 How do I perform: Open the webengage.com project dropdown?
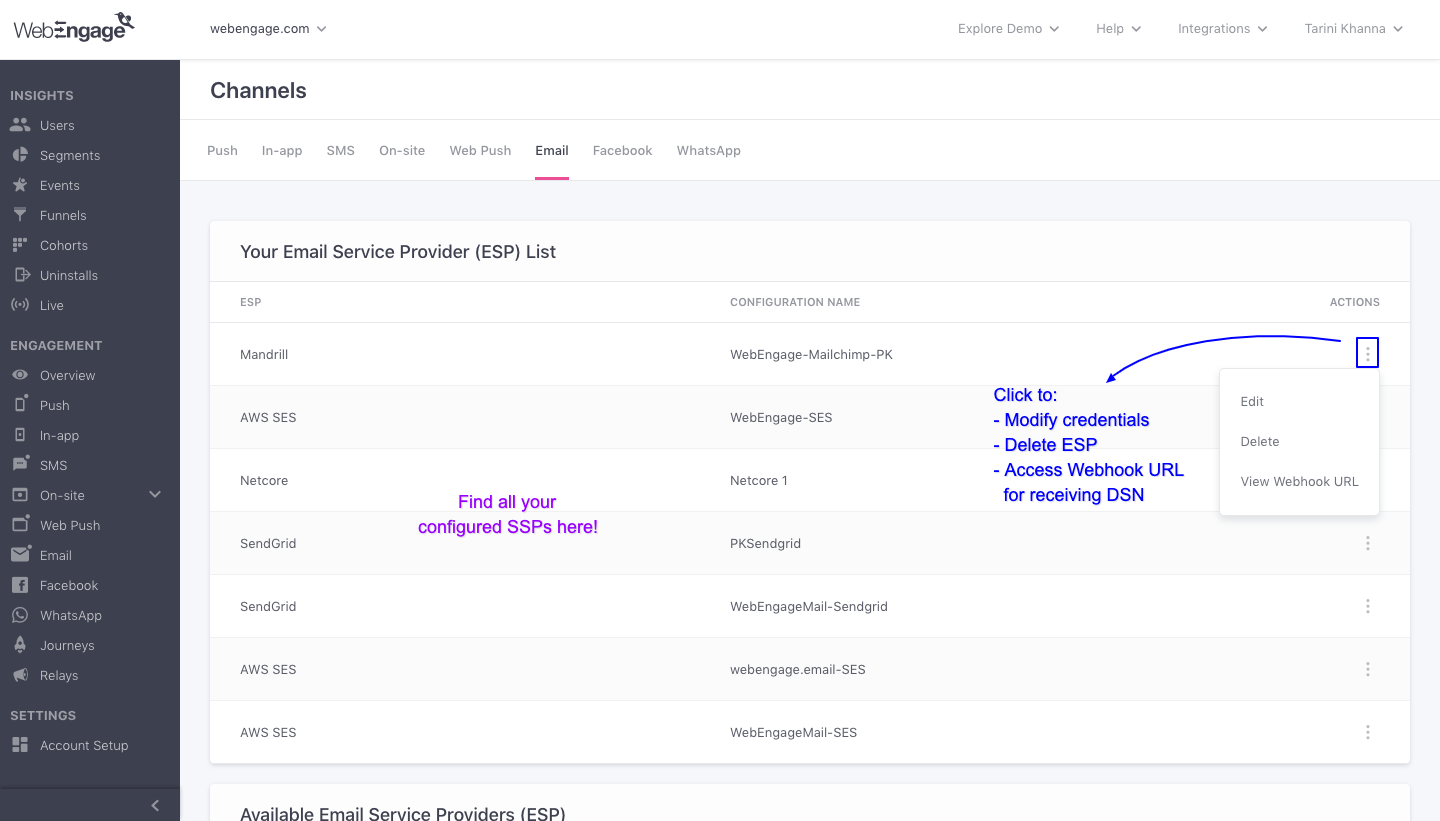[268, 29]
